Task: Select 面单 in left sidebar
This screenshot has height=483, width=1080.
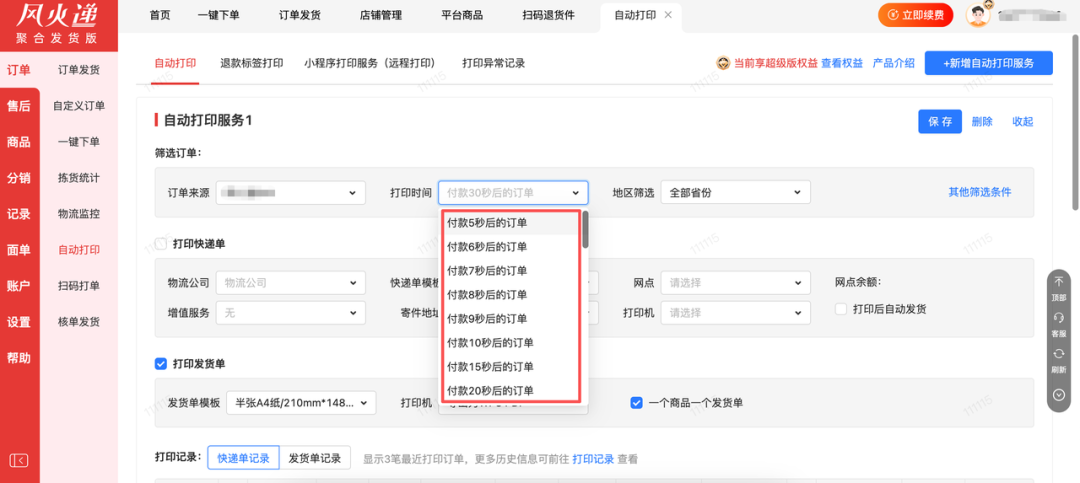Action: 19,250
